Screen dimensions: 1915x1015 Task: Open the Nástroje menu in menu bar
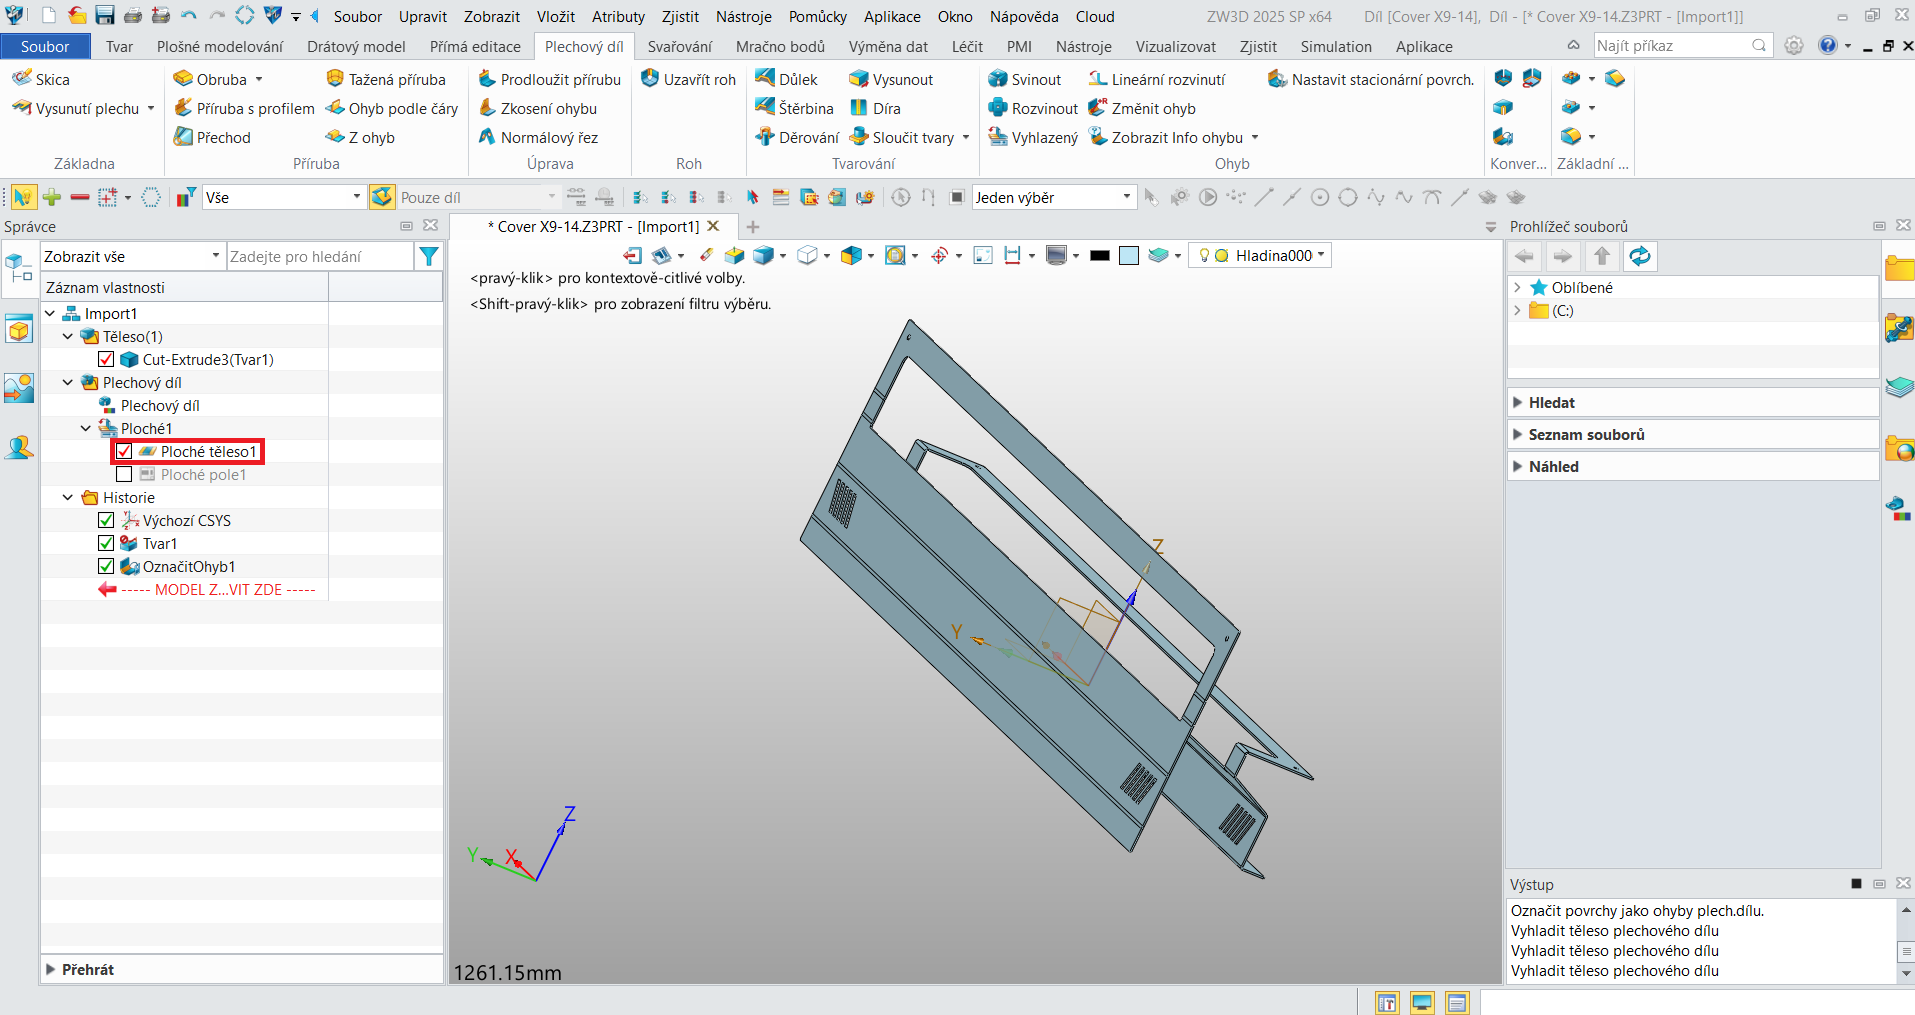tap(743, 16)
